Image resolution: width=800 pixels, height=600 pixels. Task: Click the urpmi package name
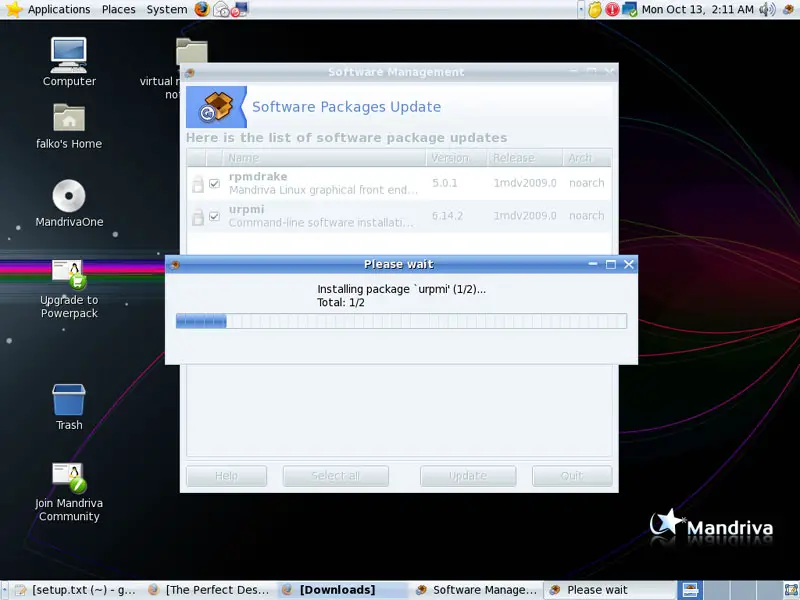pos(246,210)
